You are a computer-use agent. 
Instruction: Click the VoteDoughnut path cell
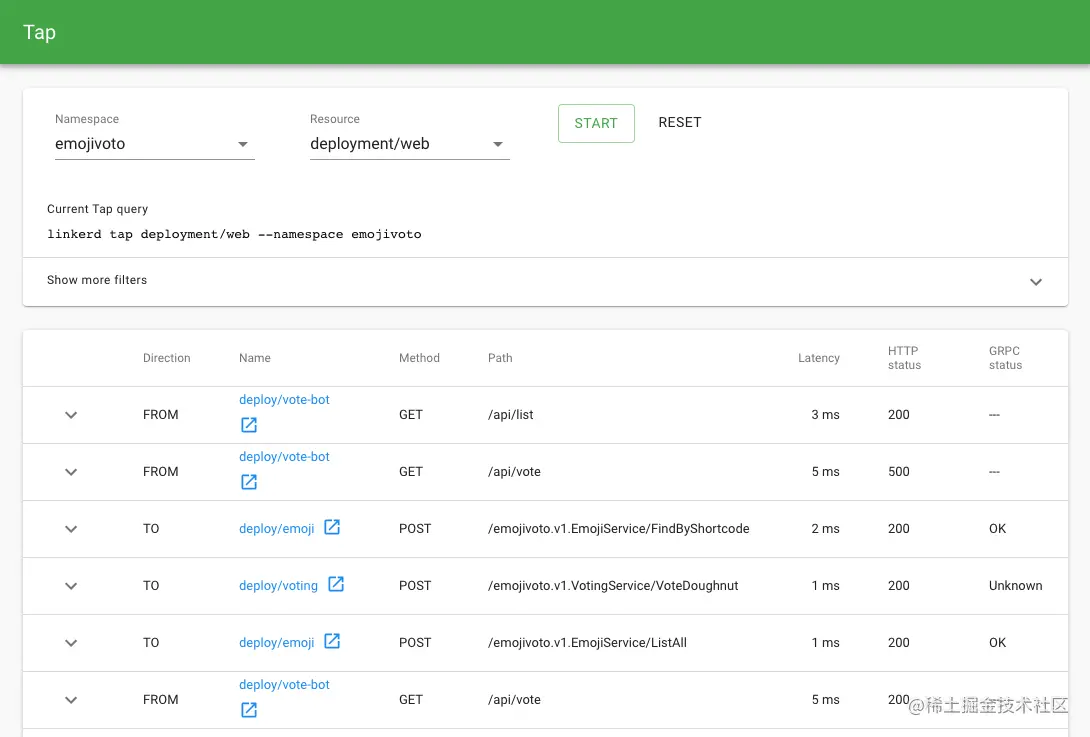[x=613, y=586]
